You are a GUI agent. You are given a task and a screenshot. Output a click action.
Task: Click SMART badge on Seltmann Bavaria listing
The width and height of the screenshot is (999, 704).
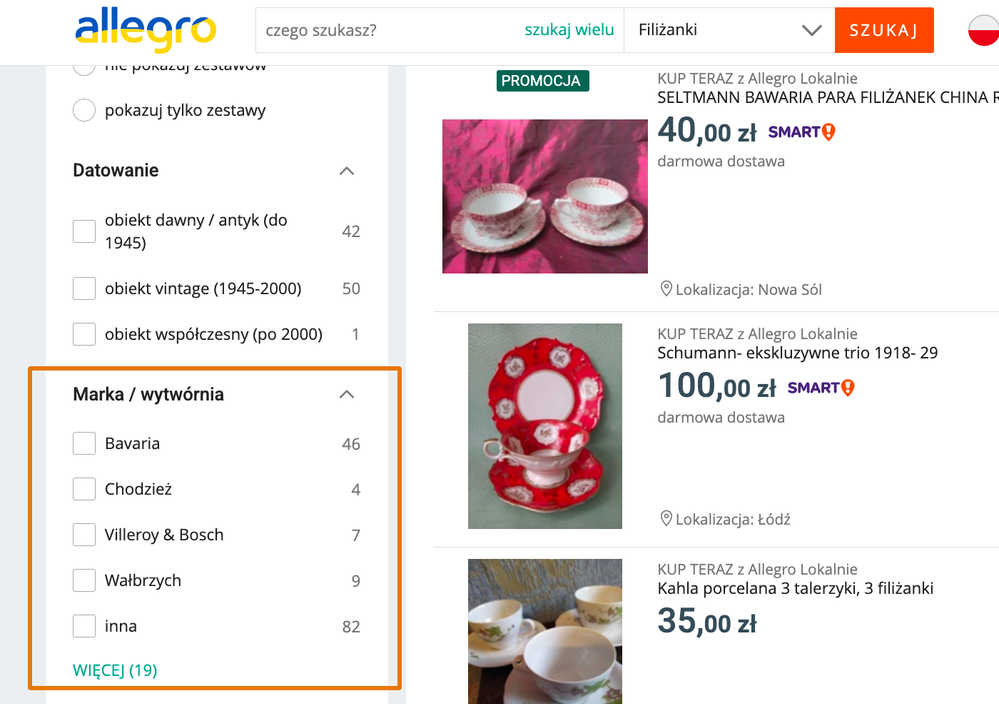801,132
